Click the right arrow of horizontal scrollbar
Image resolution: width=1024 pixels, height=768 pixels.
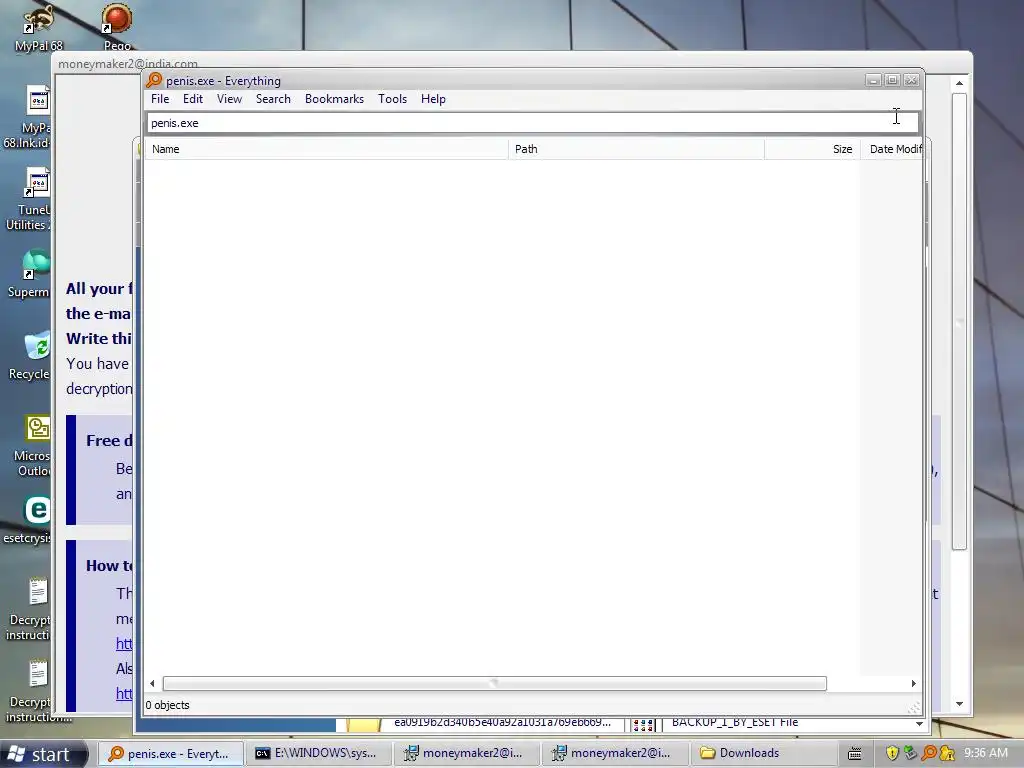(x=913, y=684)
